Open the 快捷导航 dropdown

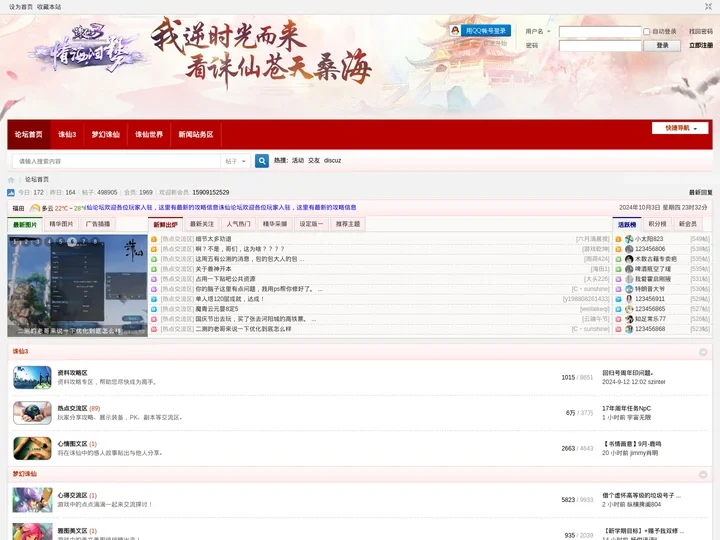pos(680,128)
